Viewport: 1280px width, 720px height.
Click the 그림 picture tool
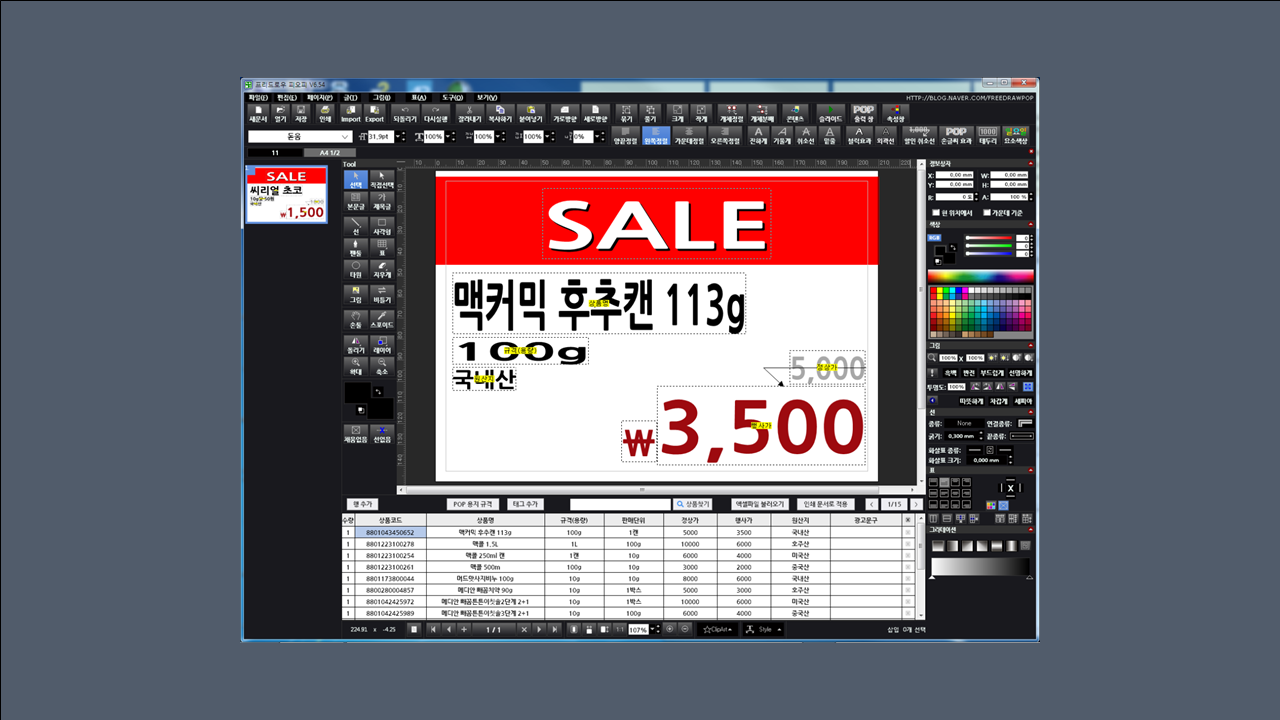[356, 294]
